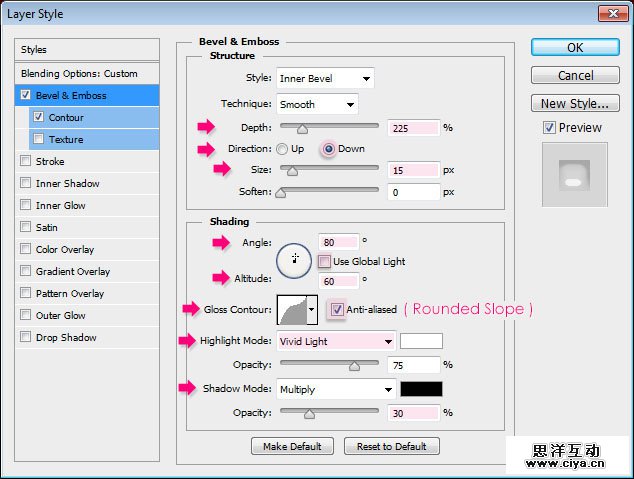Select the Down direction radio button
The width and height of the screenshot is (634, 479).
tap(327, 149)
